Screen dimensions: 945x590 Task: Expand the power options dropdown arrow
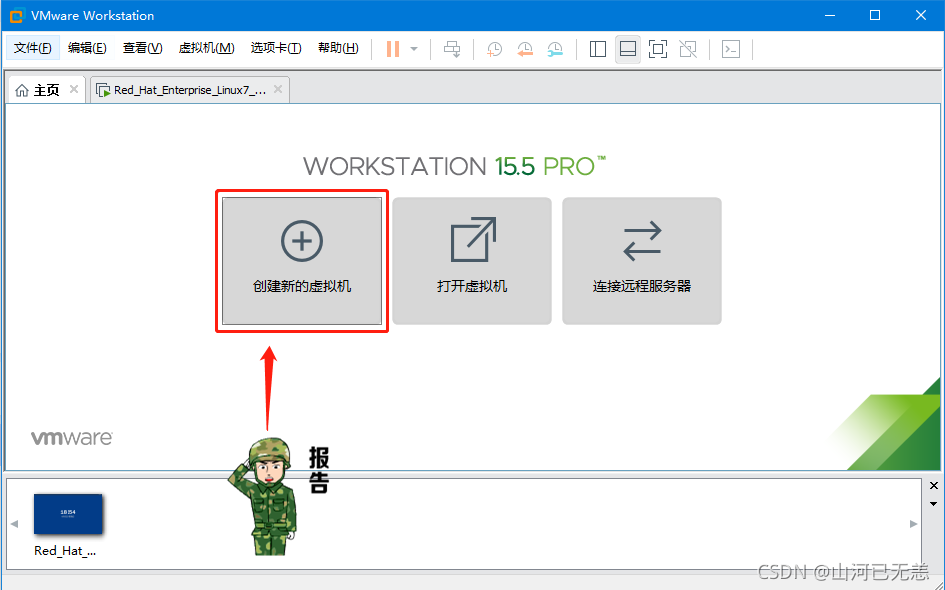(x=414, y=49)
